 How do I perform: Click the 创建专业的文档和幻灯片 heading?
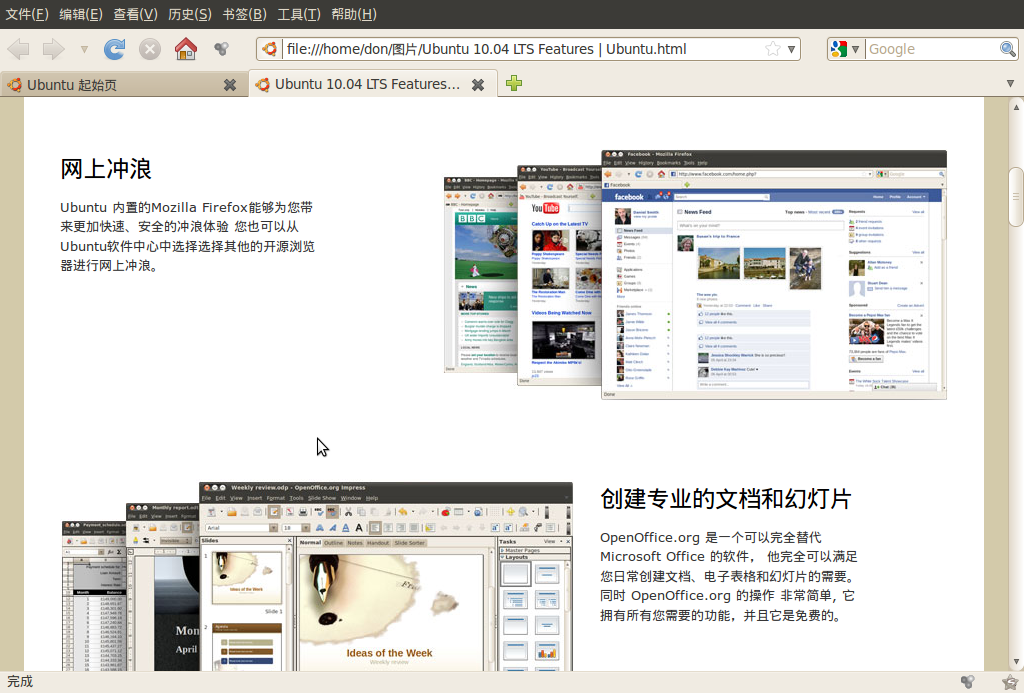click(x=726, y=499)
